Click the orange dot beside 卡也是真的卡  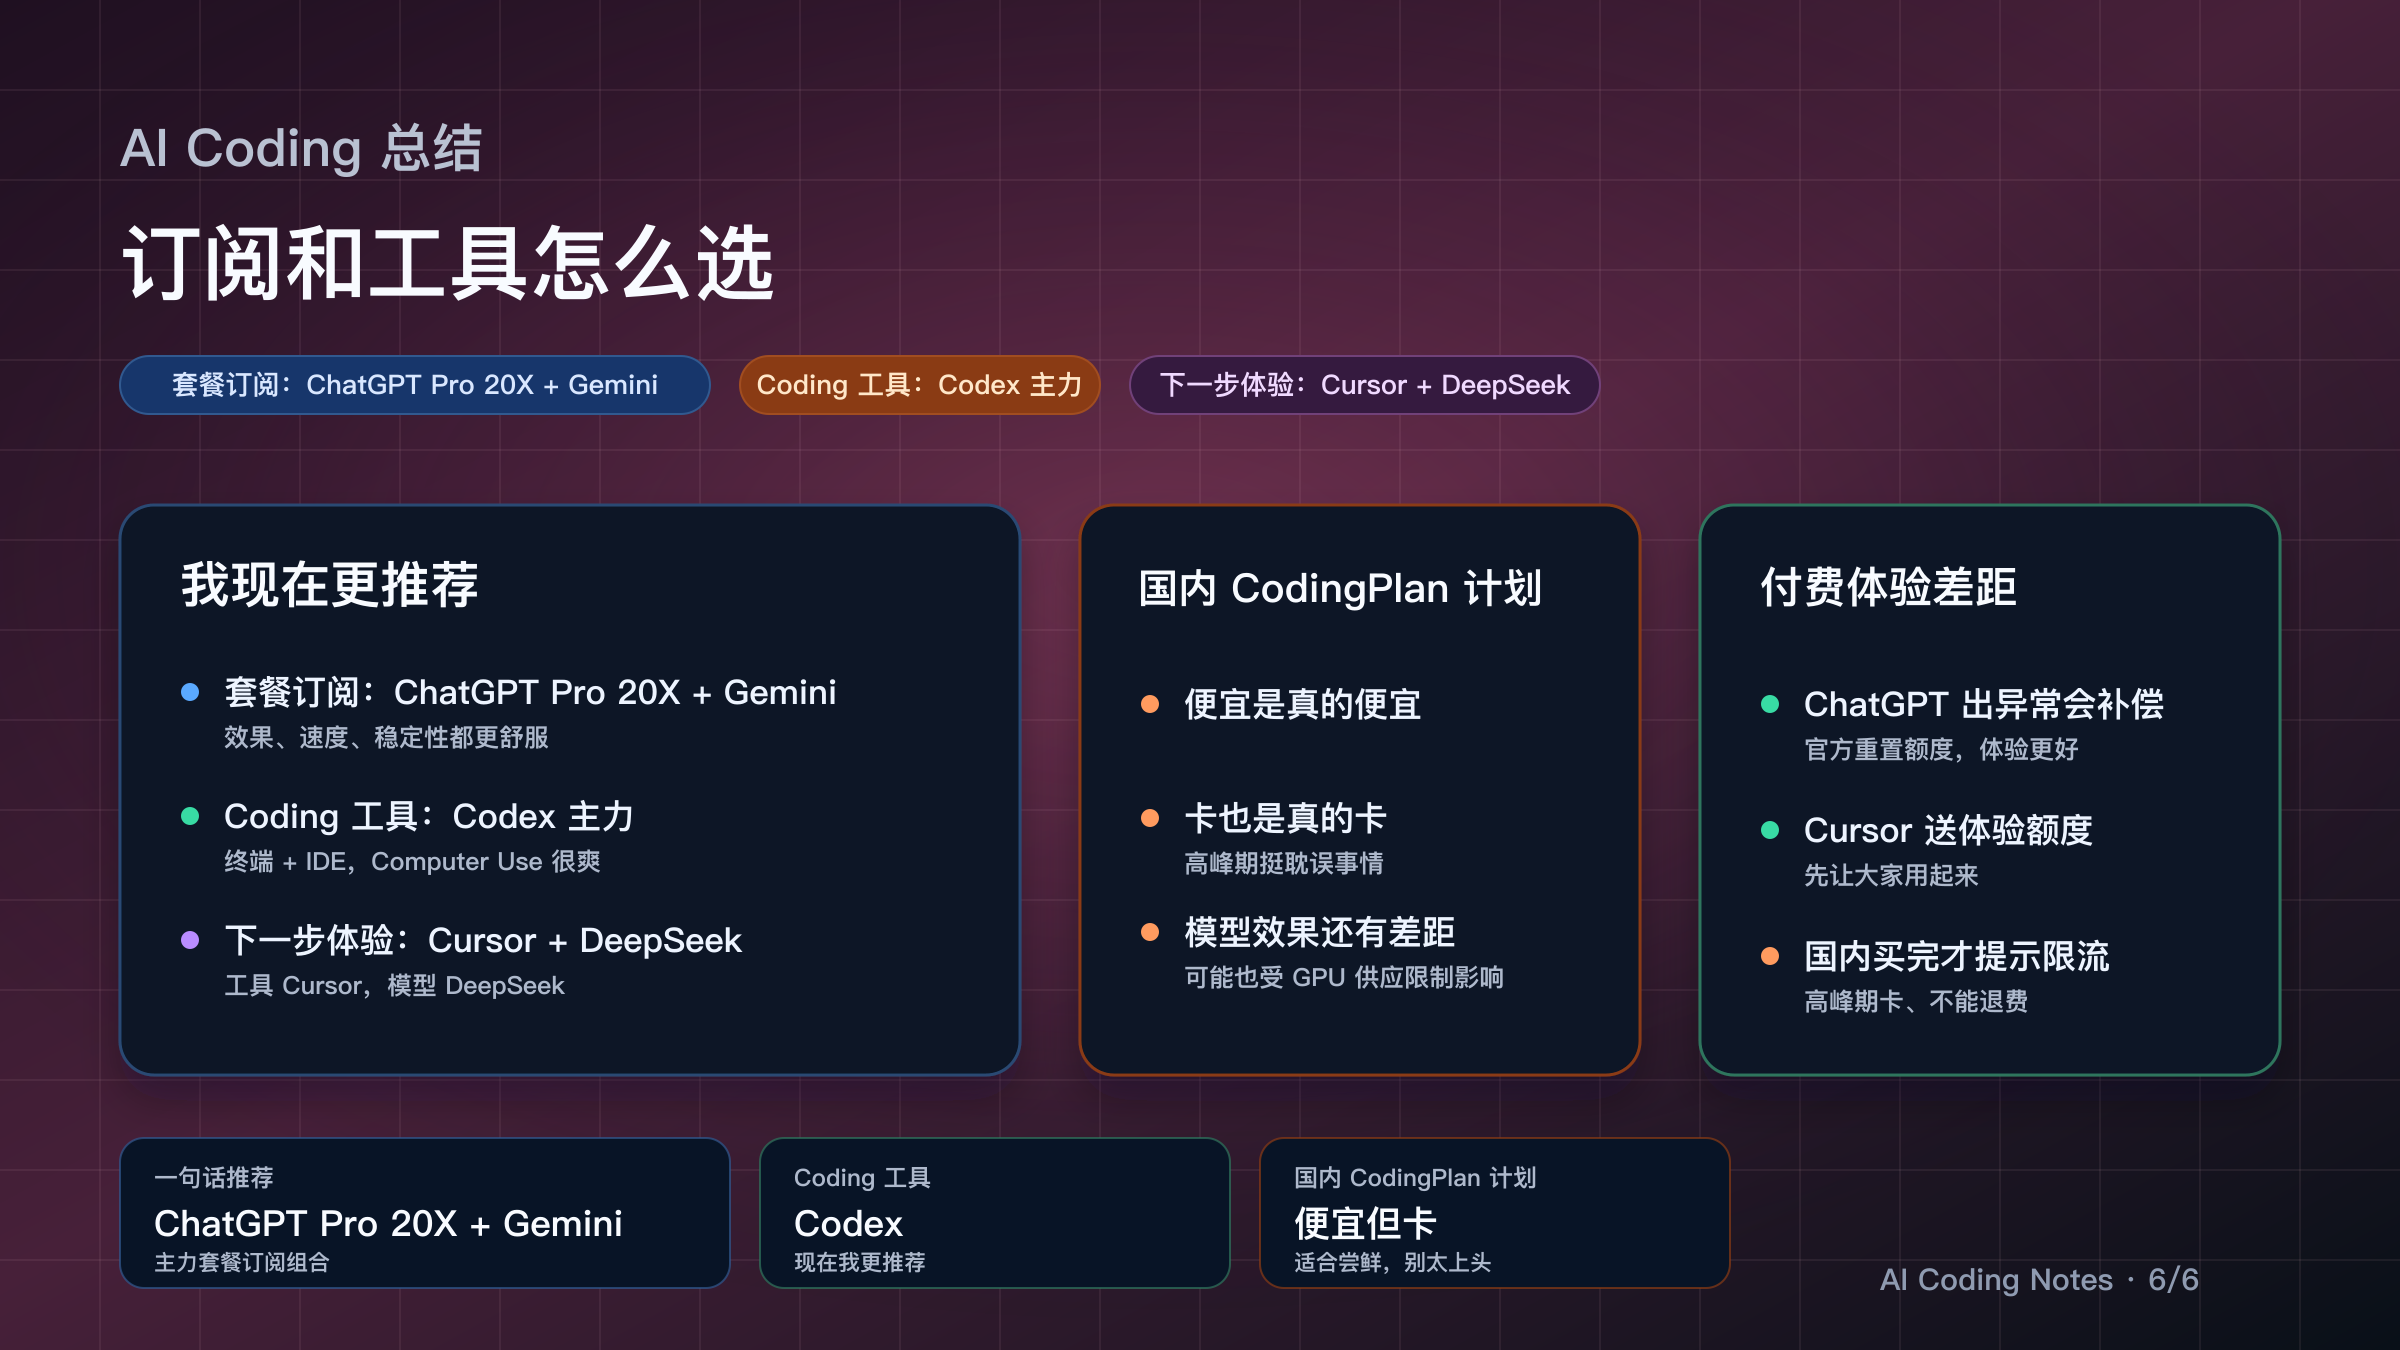coord(1150,818)
